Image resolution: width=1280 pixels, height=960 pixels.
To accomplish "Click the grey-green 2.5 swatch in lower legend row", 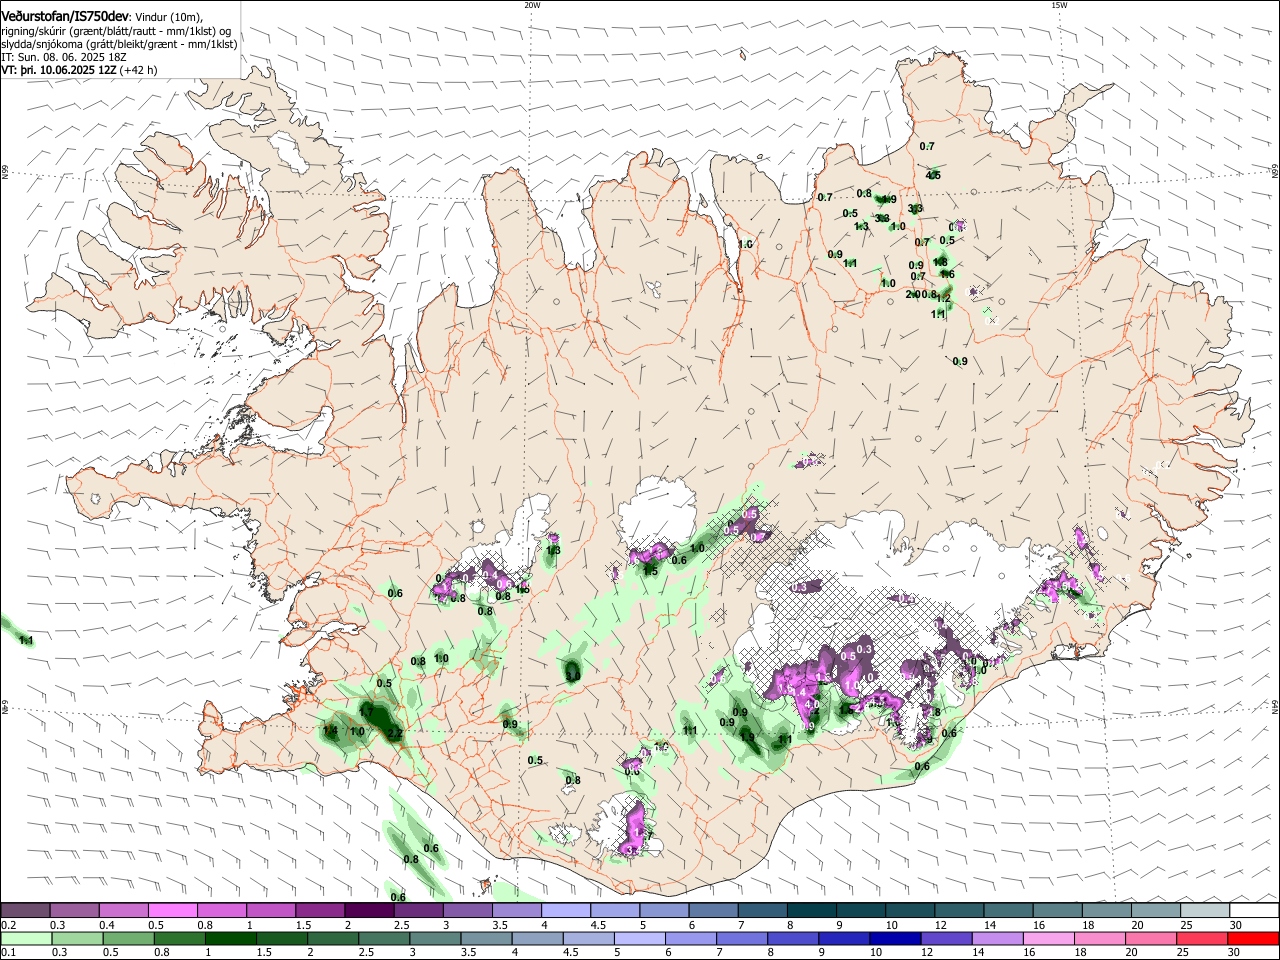I will 383,938.
